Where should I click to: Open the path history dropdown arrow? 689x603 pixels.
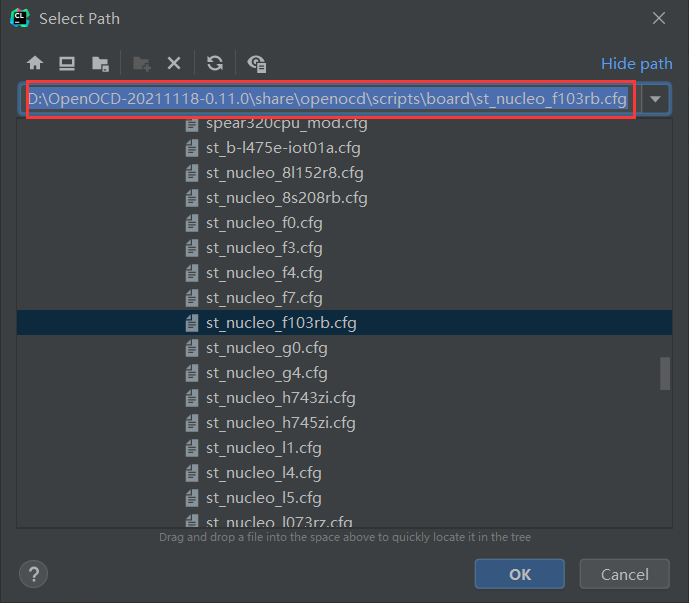pos(655,99)
